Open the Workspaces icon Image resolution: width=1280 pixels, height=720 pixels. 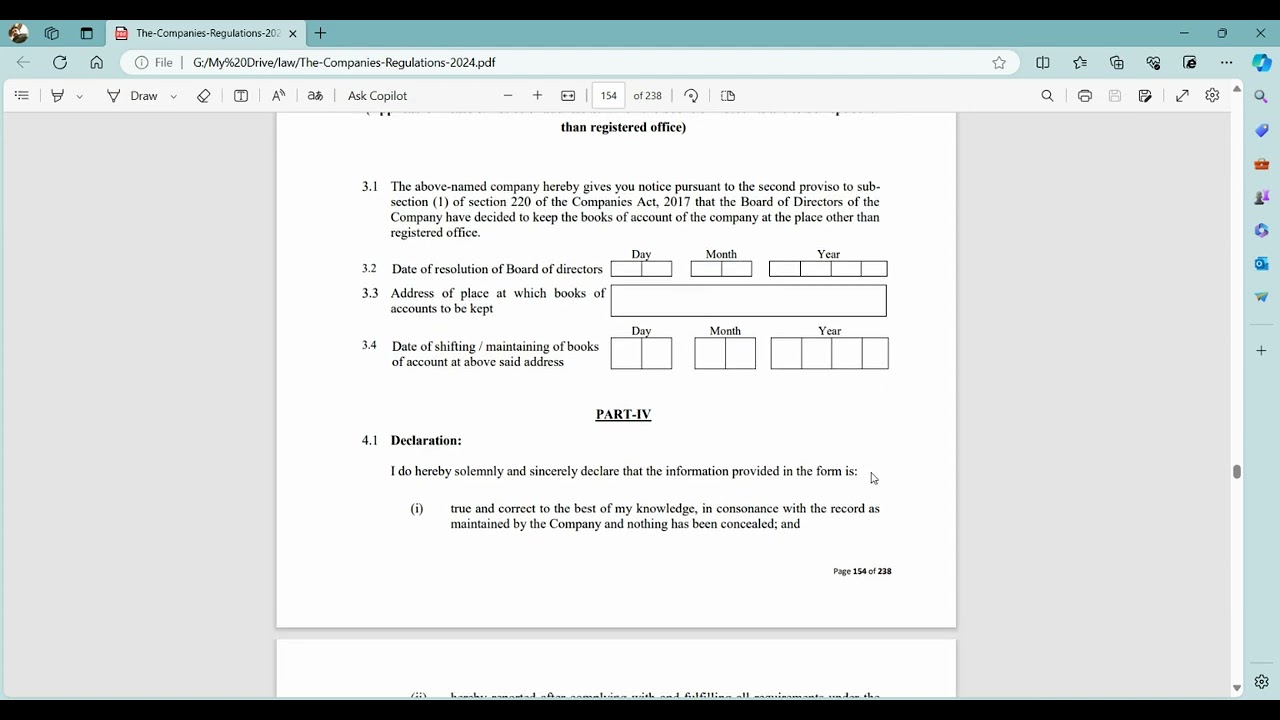point(52,33)
